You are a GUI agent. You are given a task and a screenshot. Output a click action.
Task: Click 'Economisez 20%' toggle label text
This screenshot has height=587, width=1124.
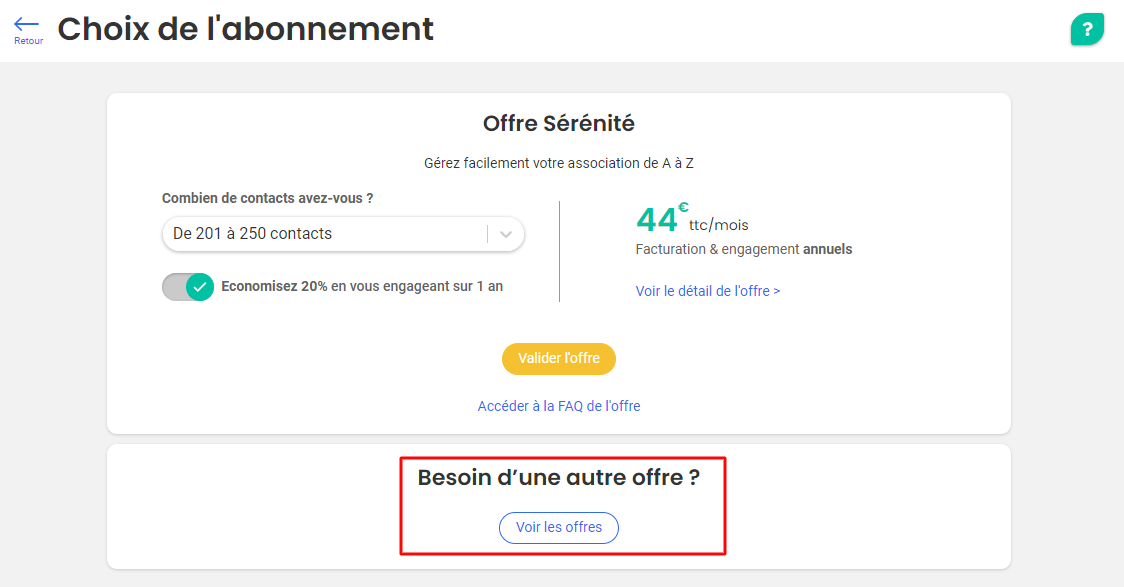(x=362, y=286)
